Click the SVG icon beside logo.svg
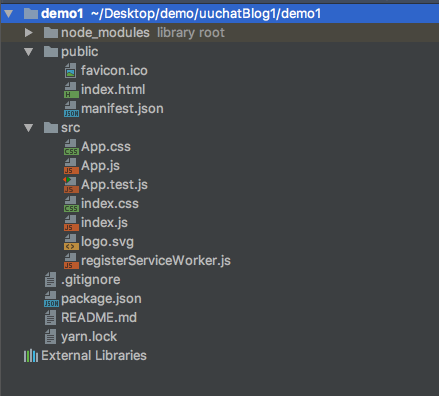The height and width of the screenshot is (396, 439). click(71, 242)
